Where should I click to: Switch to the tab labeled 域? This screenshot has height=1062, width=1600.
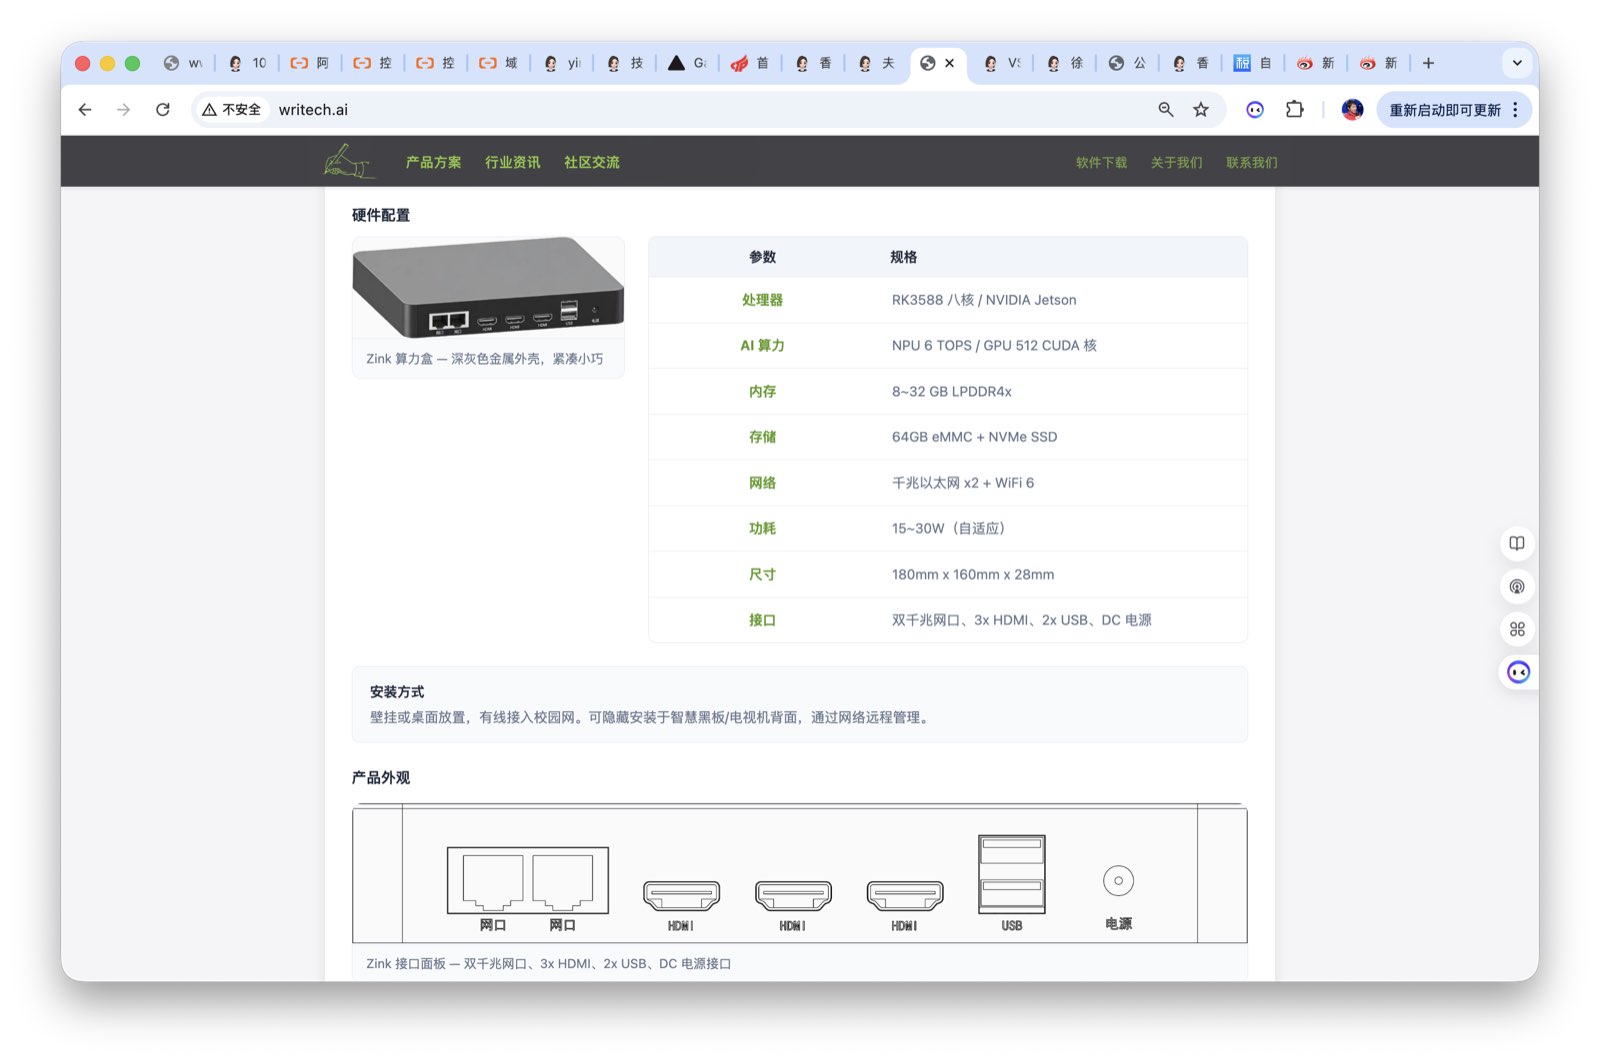click(498, 63)
